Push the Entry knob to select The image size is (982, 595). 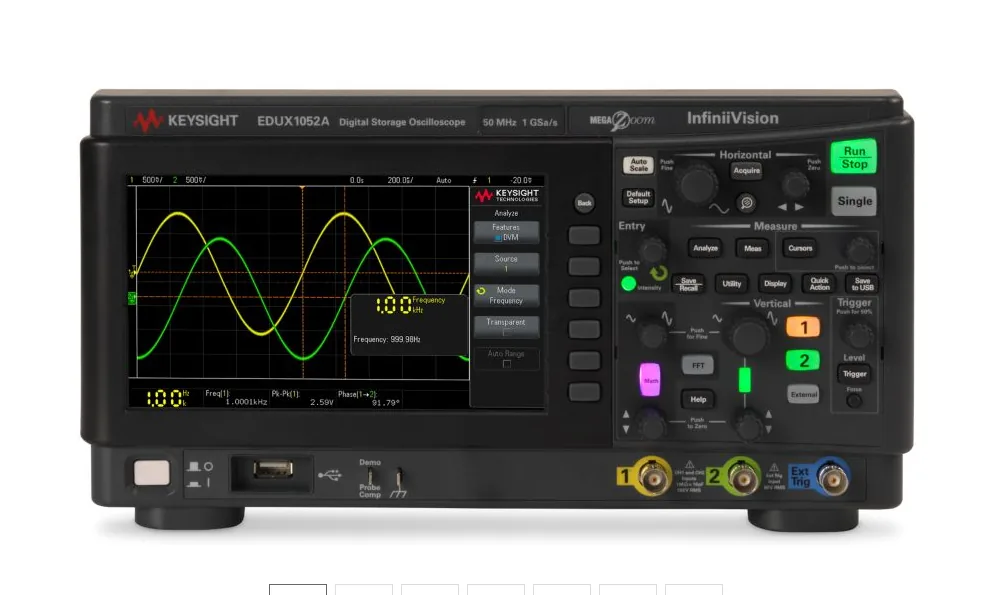click(653, 251)
